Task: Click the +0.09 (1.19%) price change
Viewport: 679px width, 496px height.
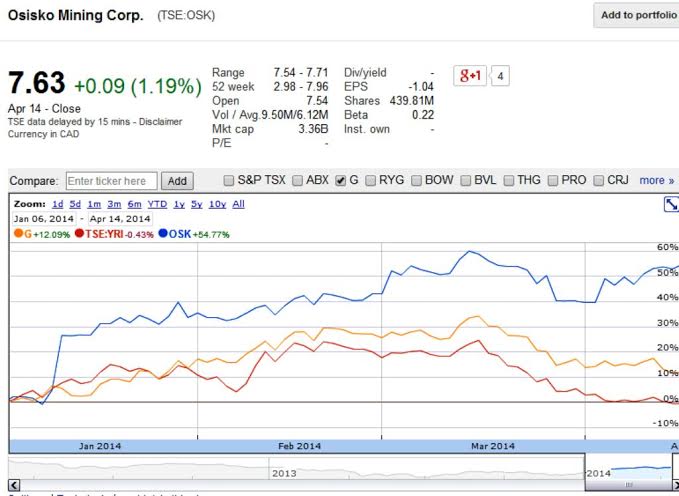Action: pos(138,86)
